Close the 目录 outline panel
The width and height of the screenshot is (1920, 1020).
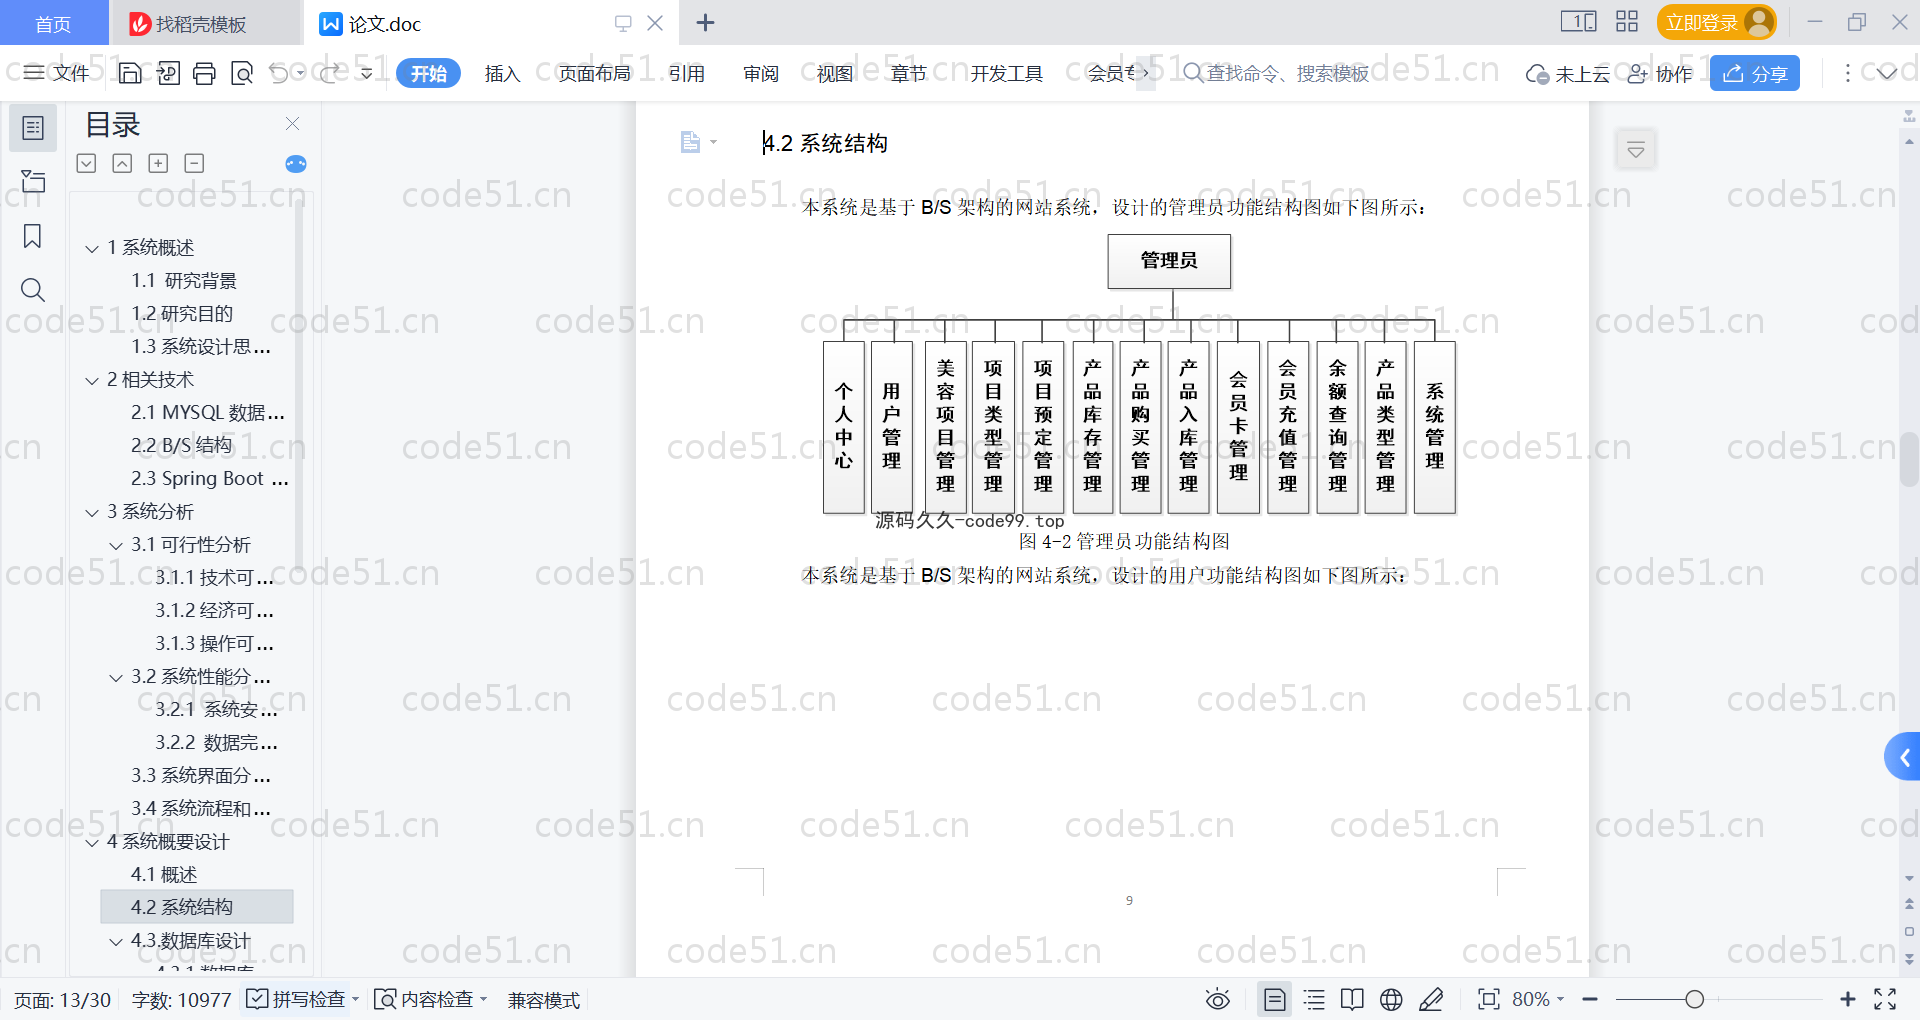coord(293,123)
